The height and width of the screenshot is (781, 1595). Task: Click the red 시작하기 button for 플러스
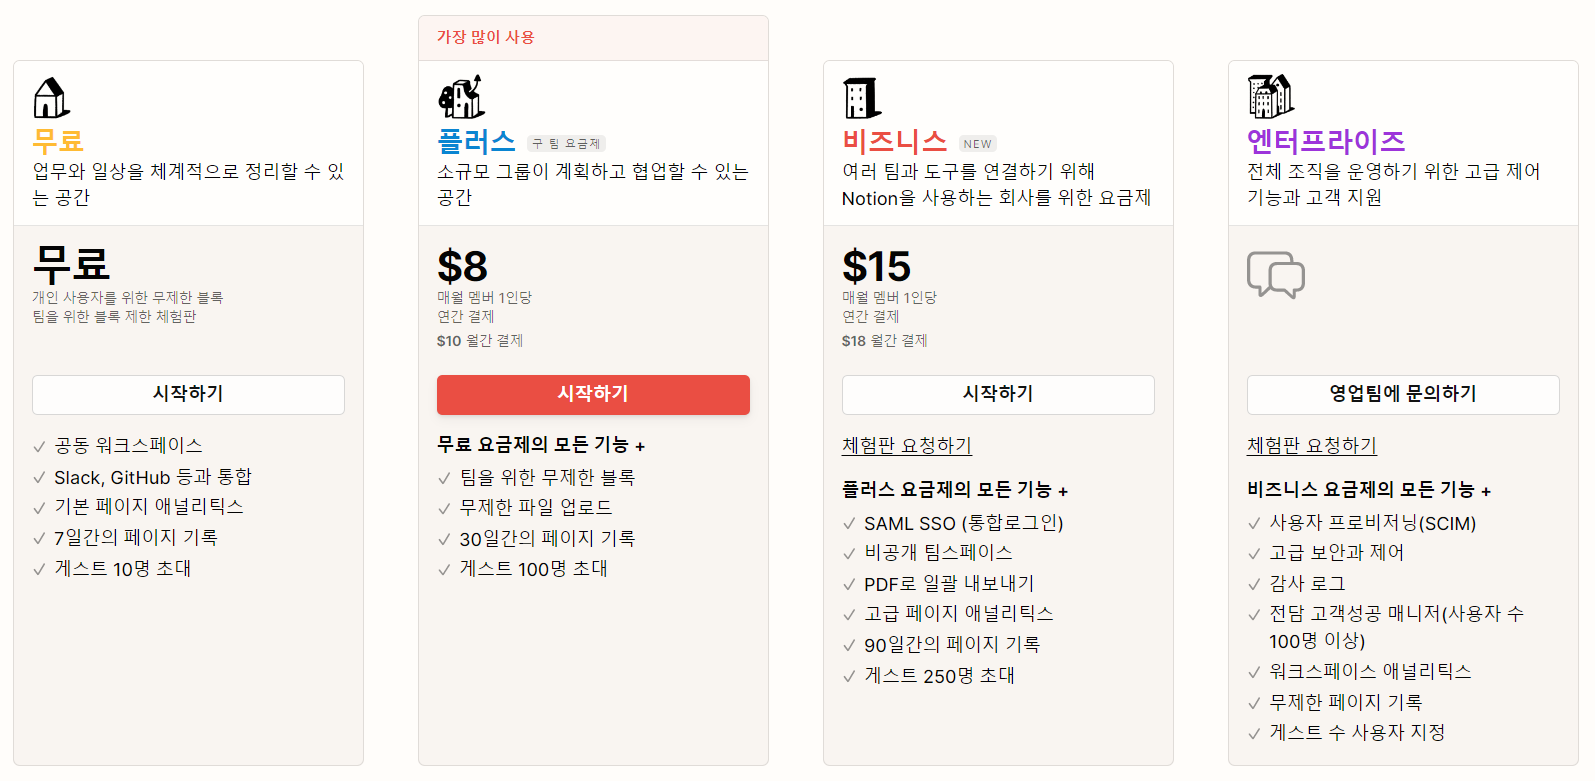coord(593,395)
